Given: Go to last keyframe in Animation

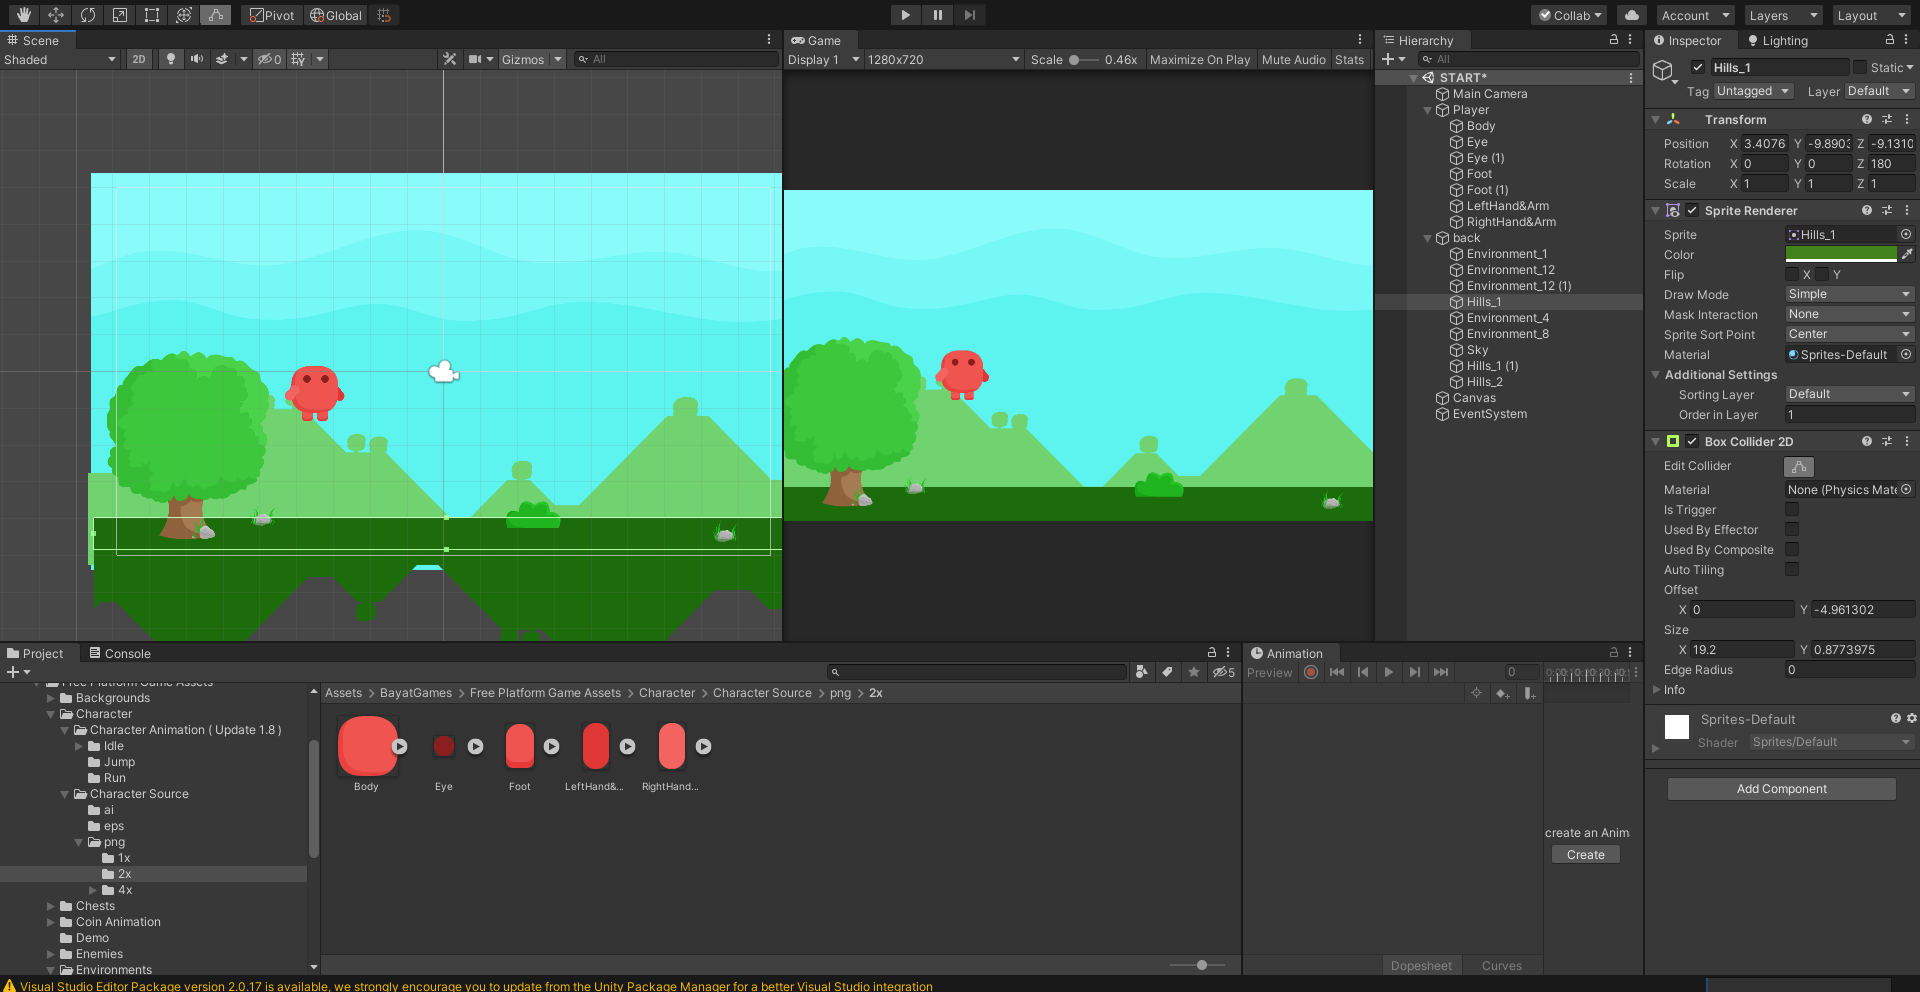Looking at the screenshot, I should (1441, 672).
